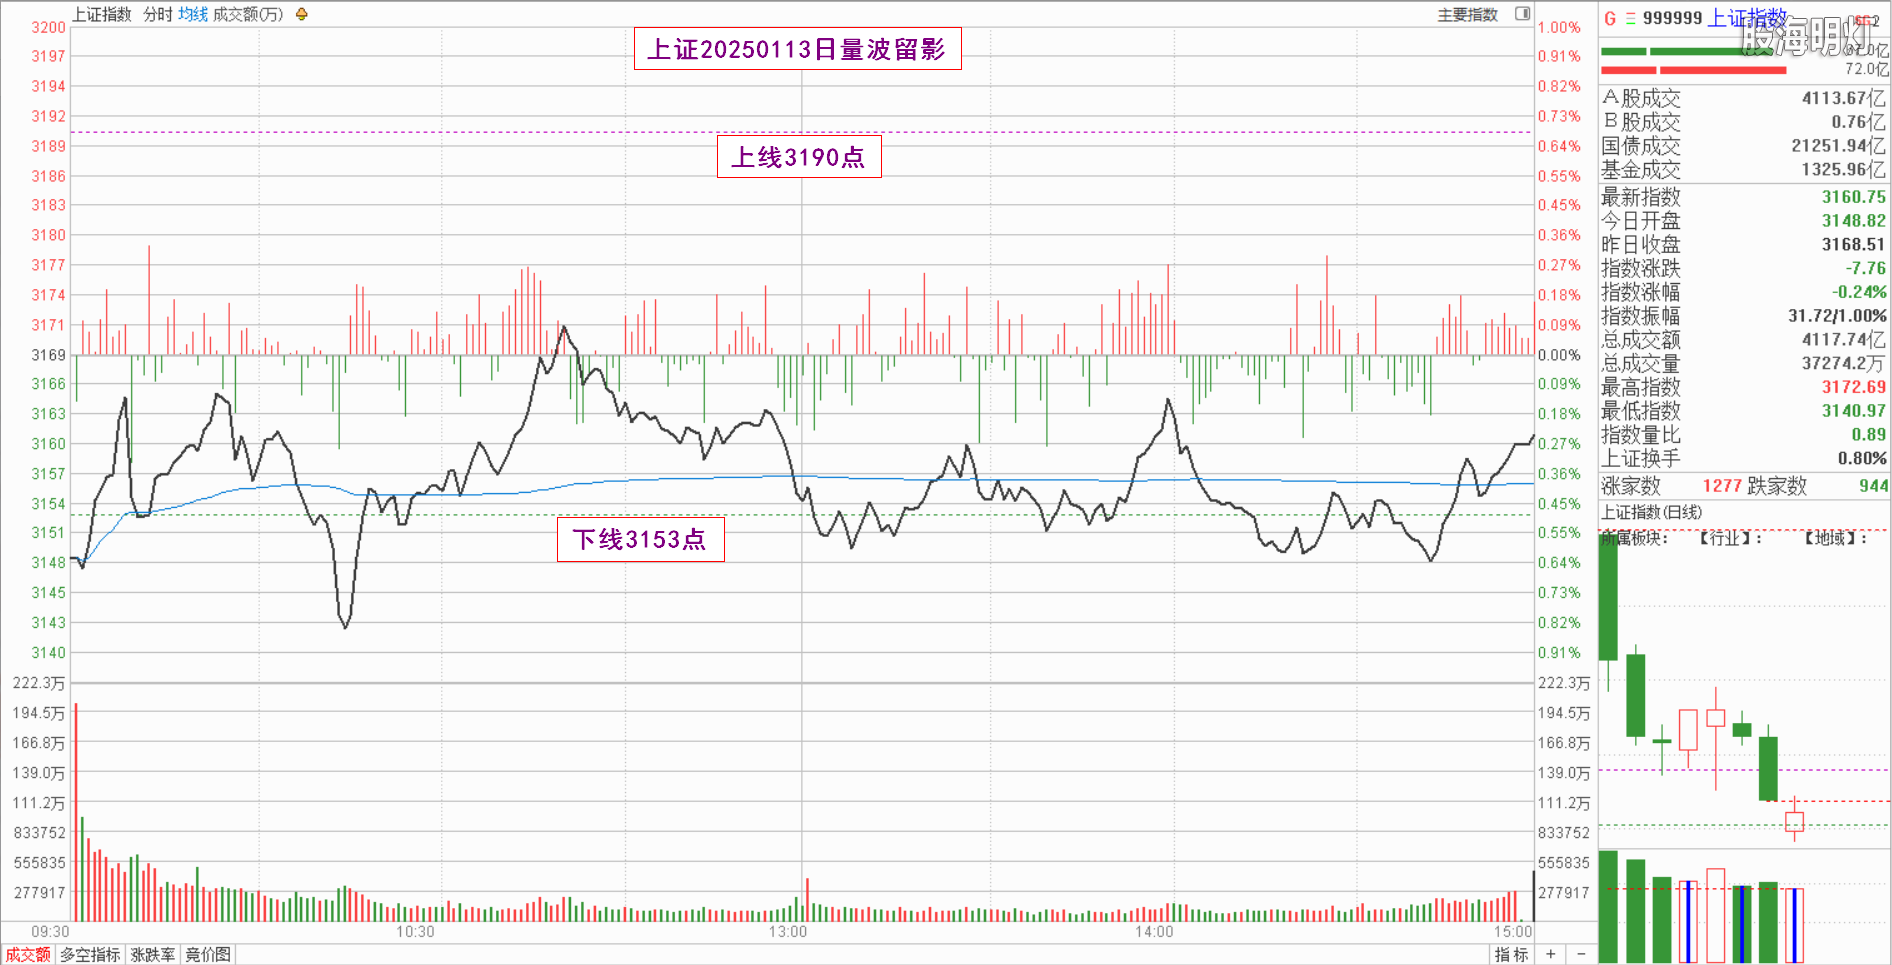Click the 上证指数(日线) mini chart title
This screenshot has height=965, width=1892.
[x=1651, y=512]
